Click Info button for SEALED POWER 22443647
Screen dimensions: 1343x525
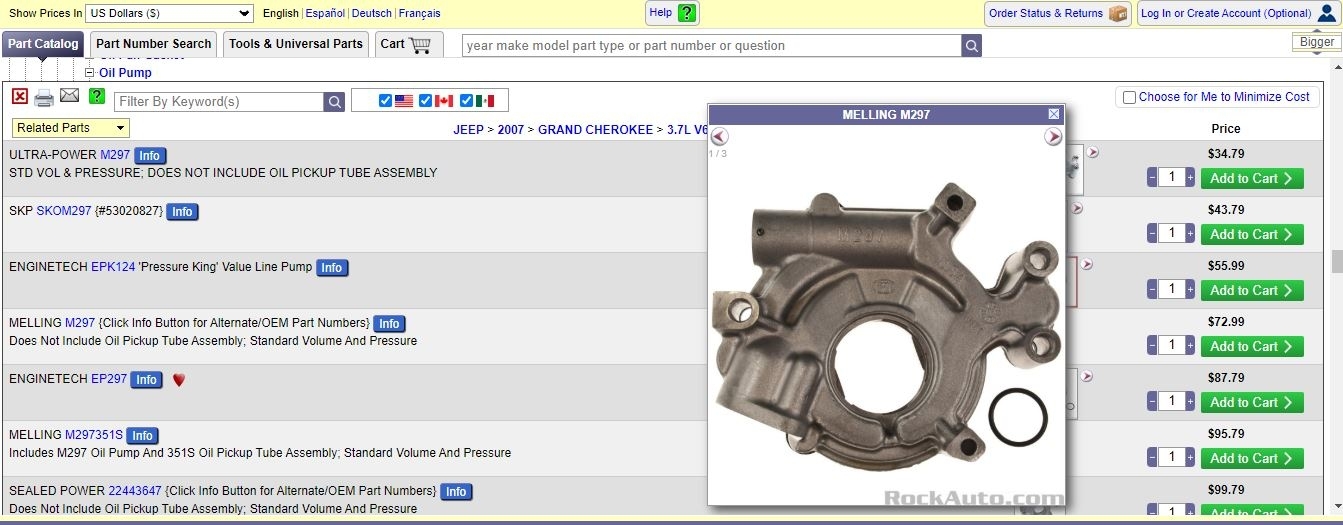click(456, 492)
